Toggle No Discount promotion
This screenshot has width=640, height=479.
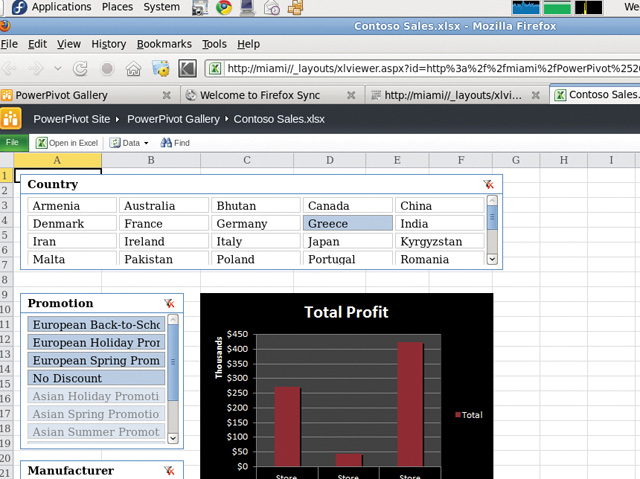(x=96, y=378)
